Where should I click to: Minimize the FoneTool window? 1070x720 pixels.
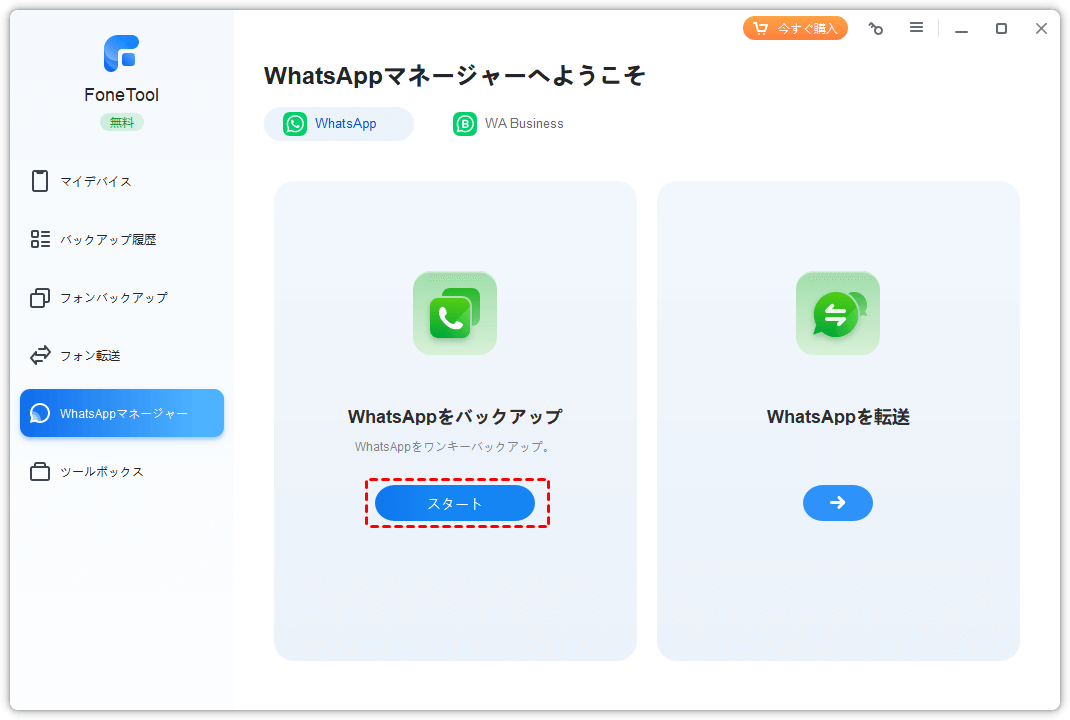tap(961, 29)
